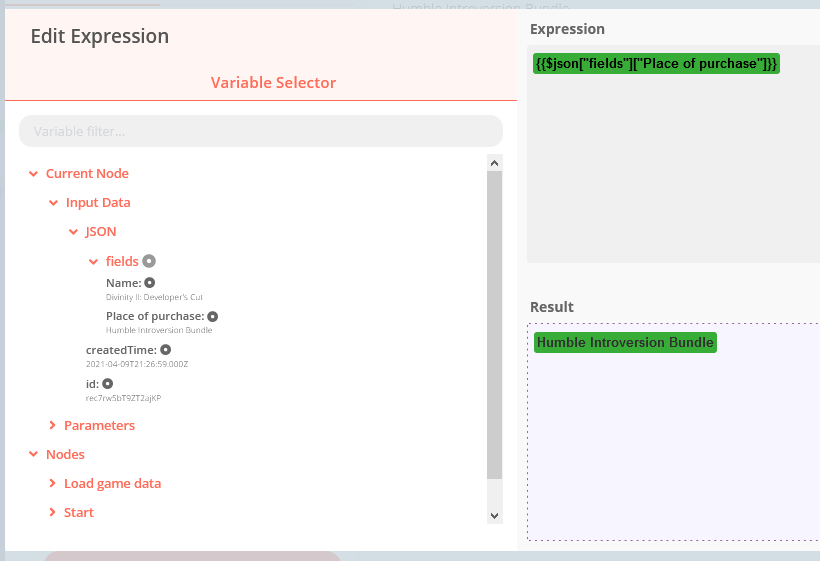Collapse the fields tree branch

point(94,262)
